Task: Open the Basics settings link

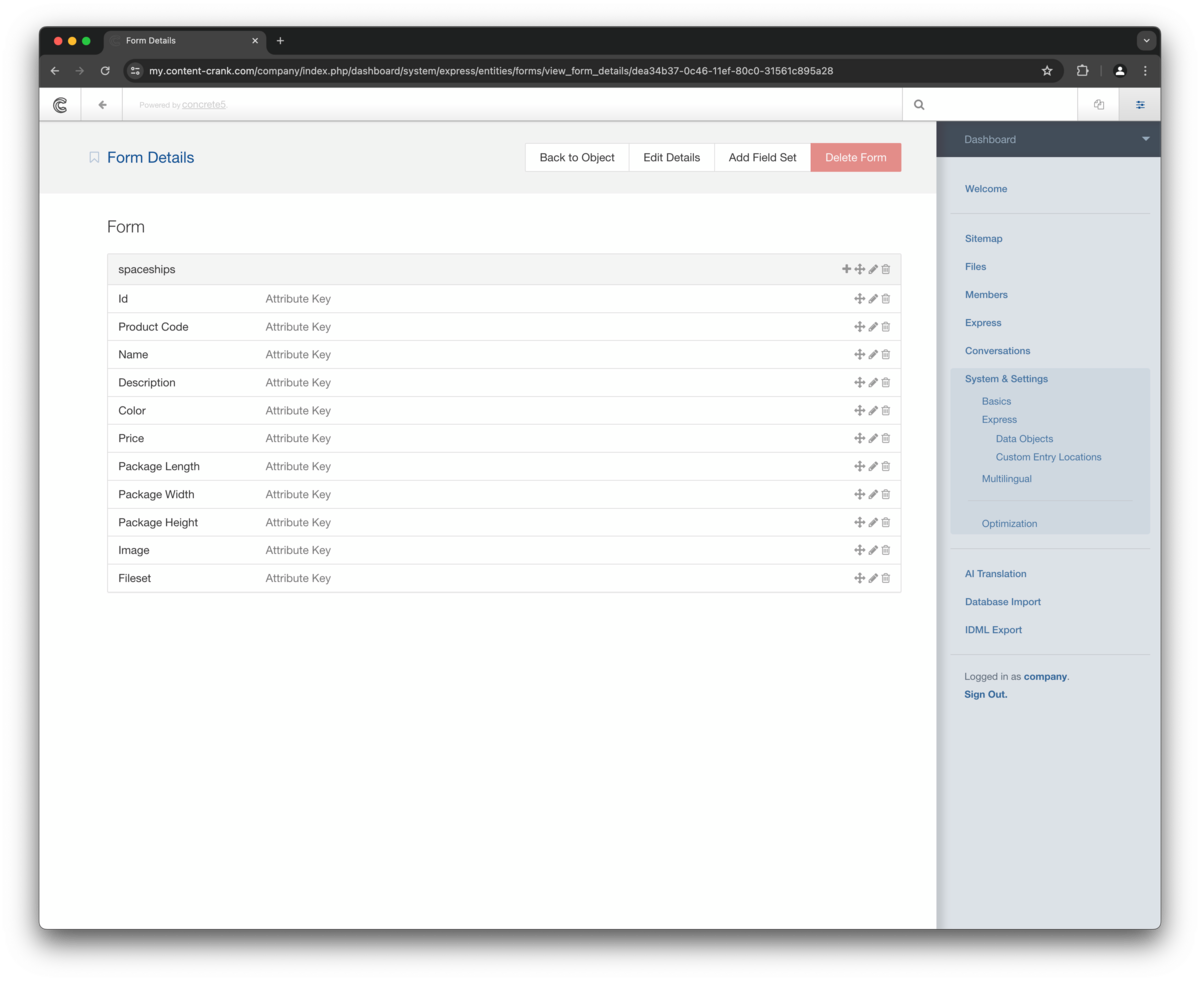Action: pyautogui.click(x=996, y=401)
